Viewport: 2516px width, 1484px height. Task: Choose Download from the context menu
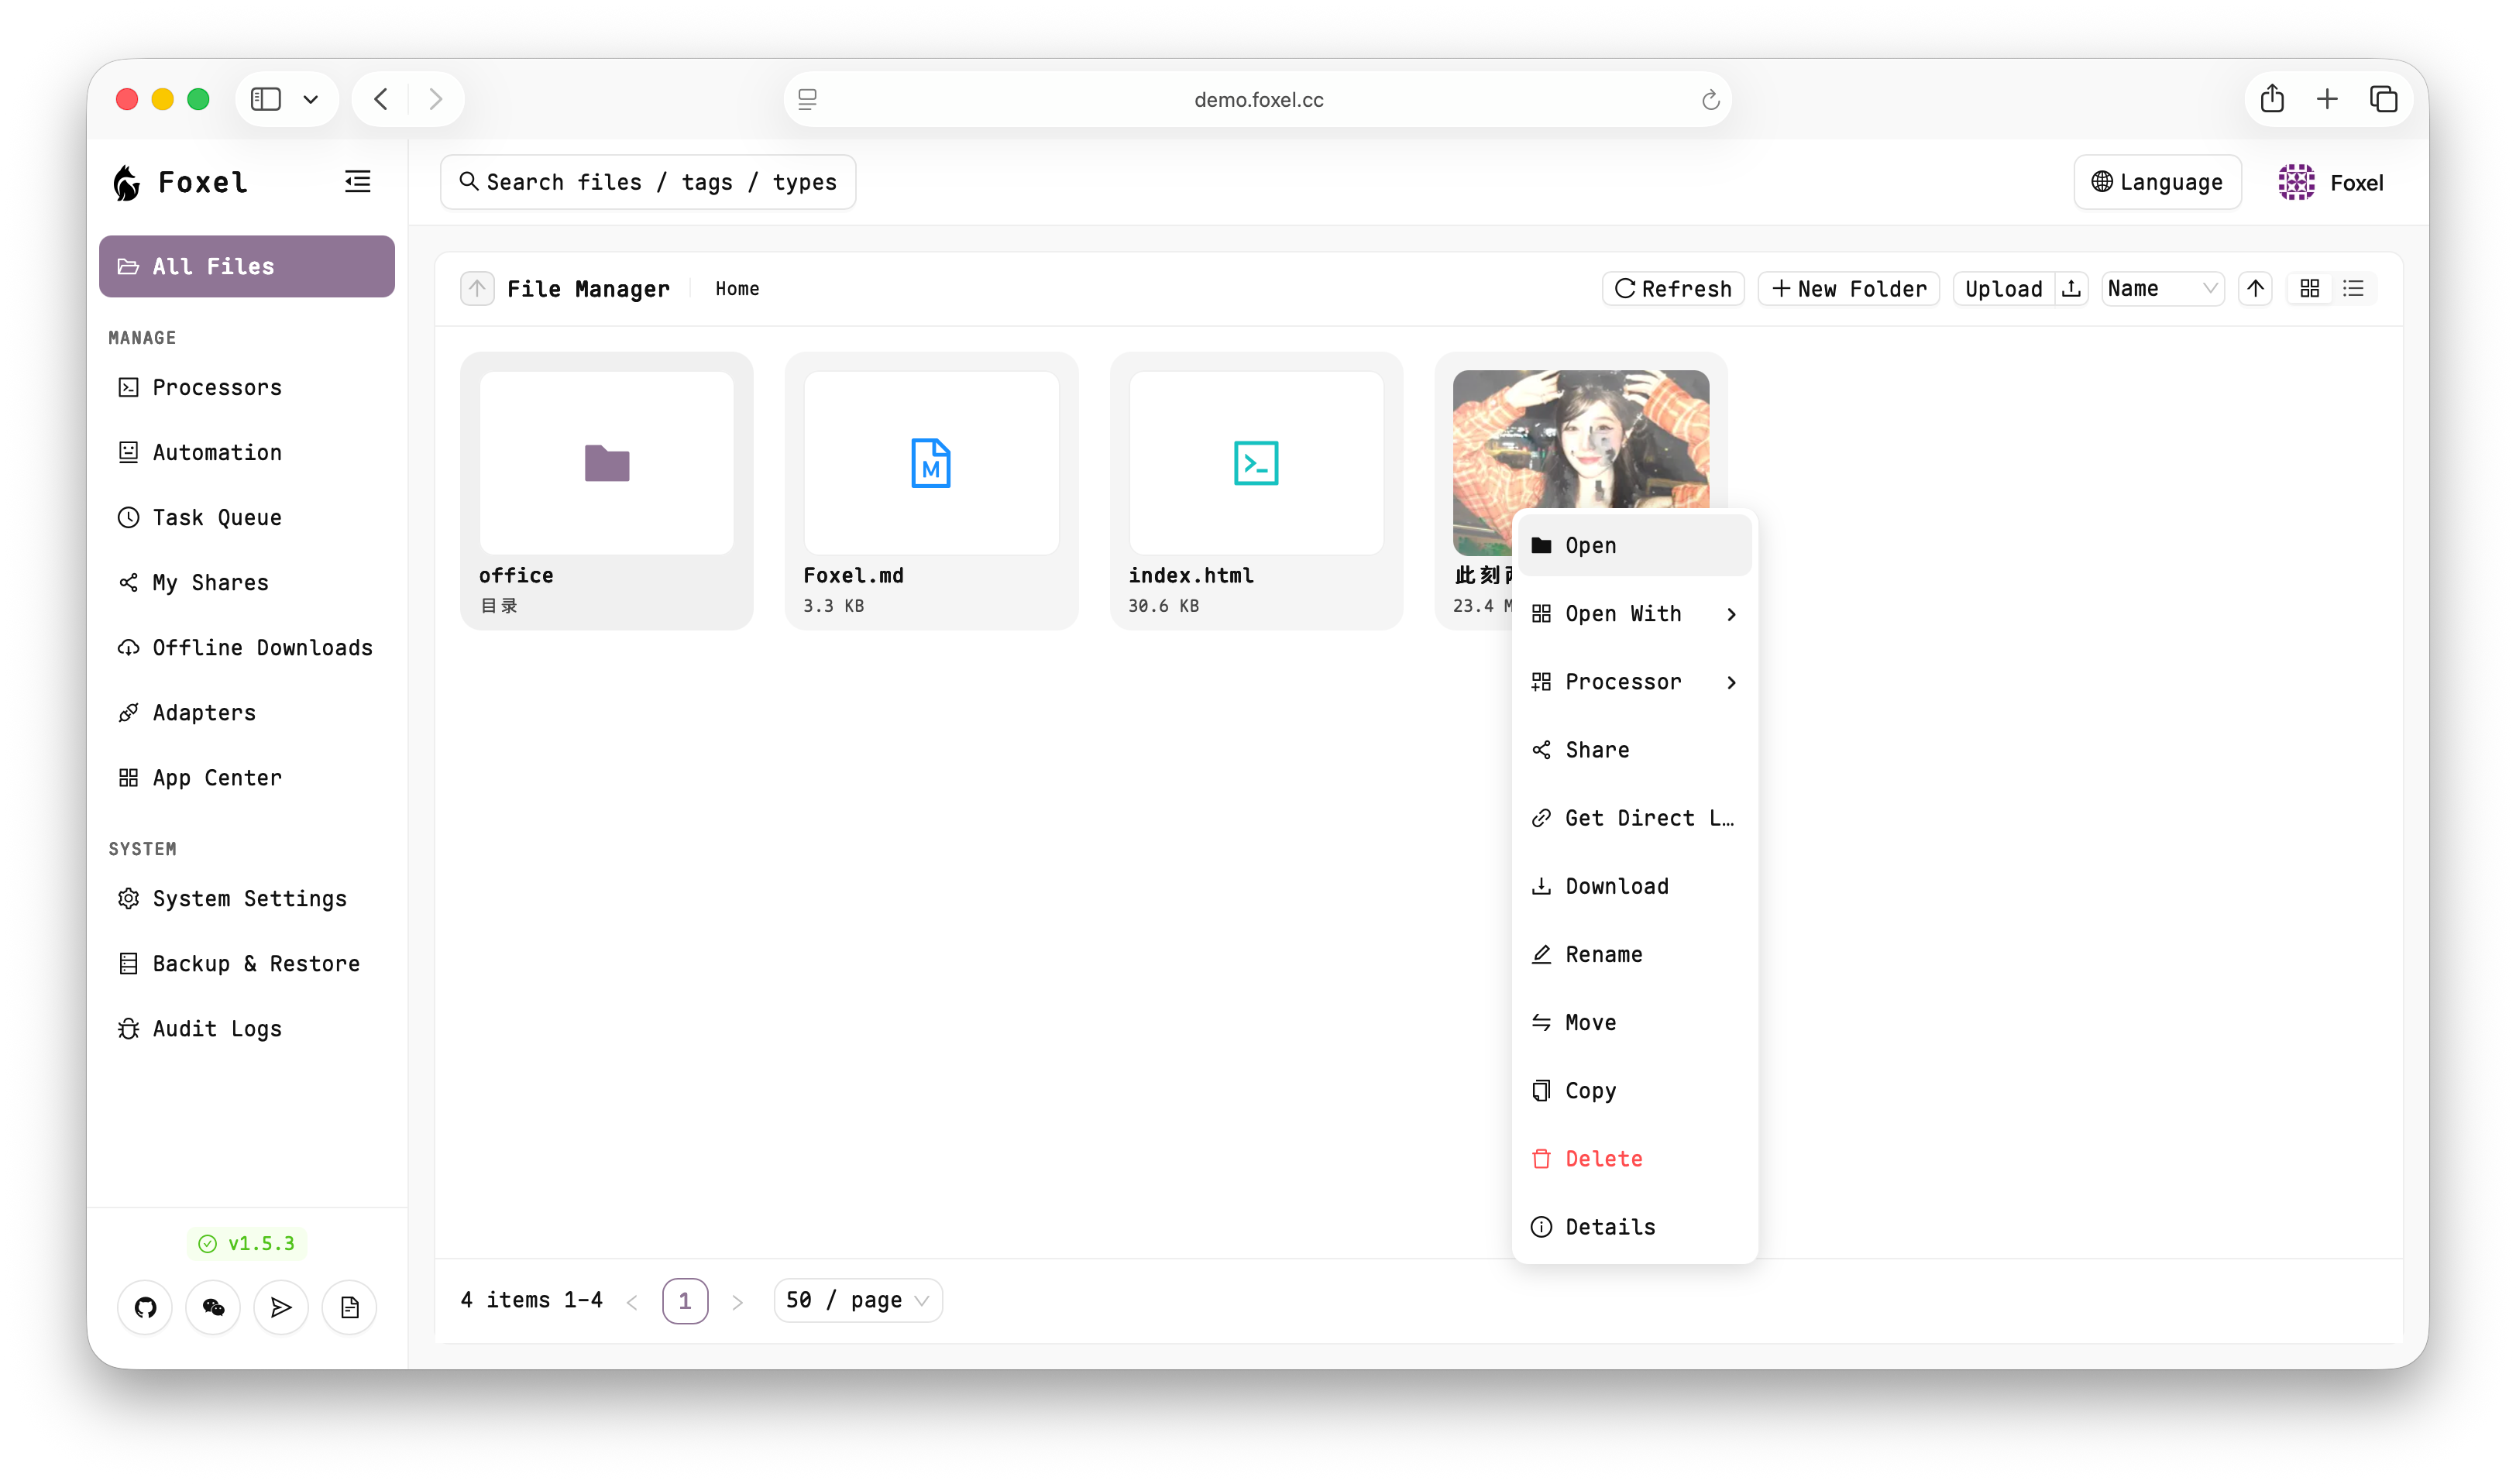tap(1616, 886)
